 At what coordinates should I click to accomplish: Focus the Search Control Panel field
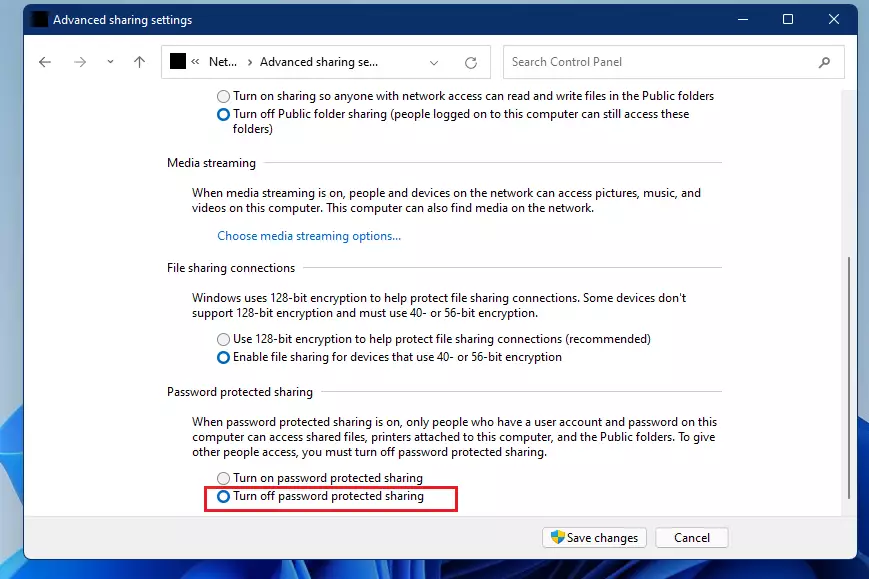click(x=673, y=62)
